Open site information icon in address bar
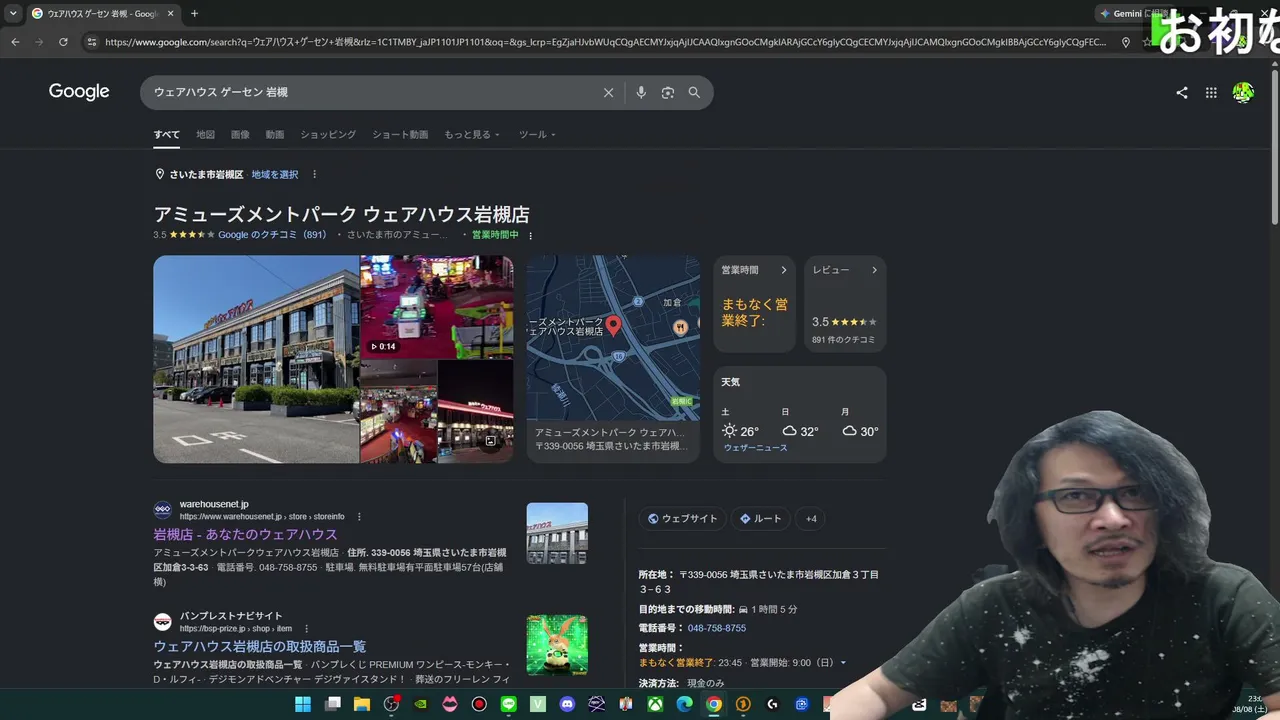Image resolution: width=1280 pixels, height=720 pixels. 92,42
